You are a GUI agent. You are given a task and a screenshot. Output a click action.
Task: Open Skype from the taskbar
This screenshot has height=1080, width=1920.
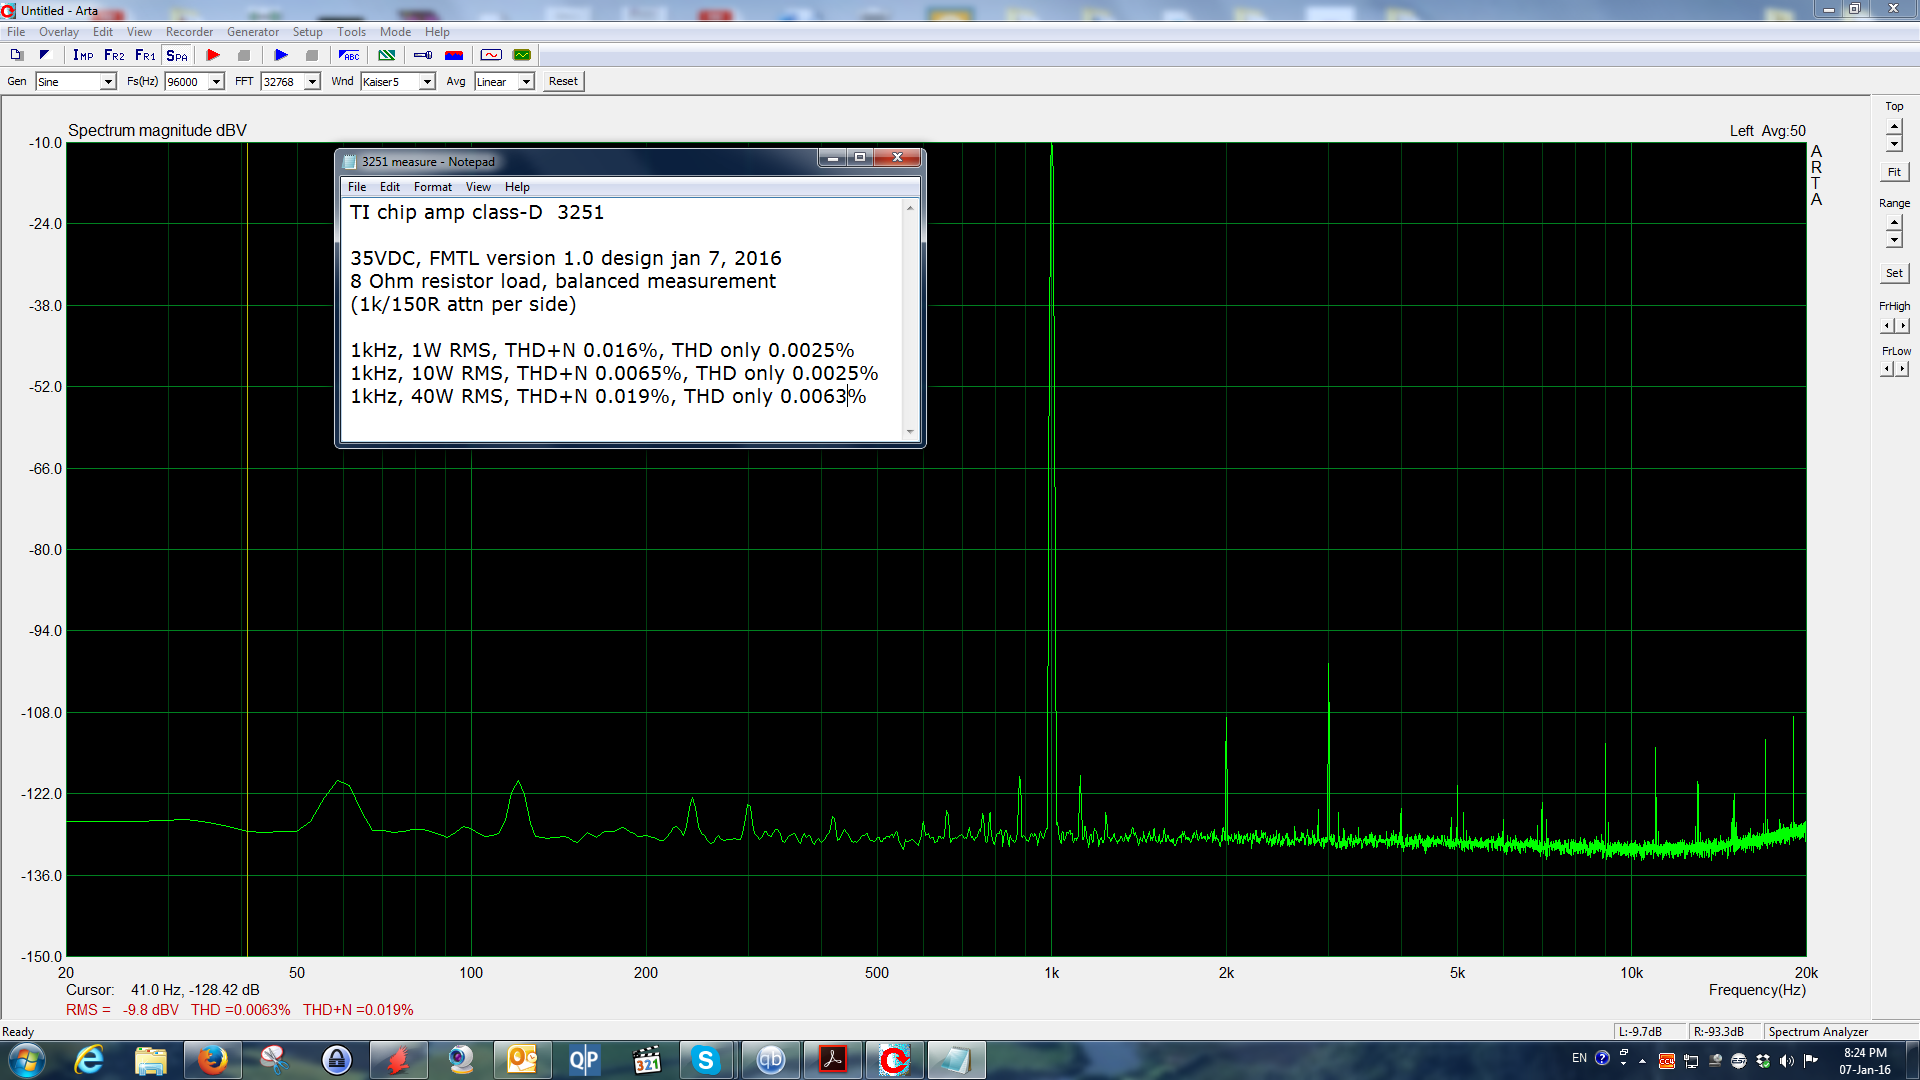[x=706, y=1060]
